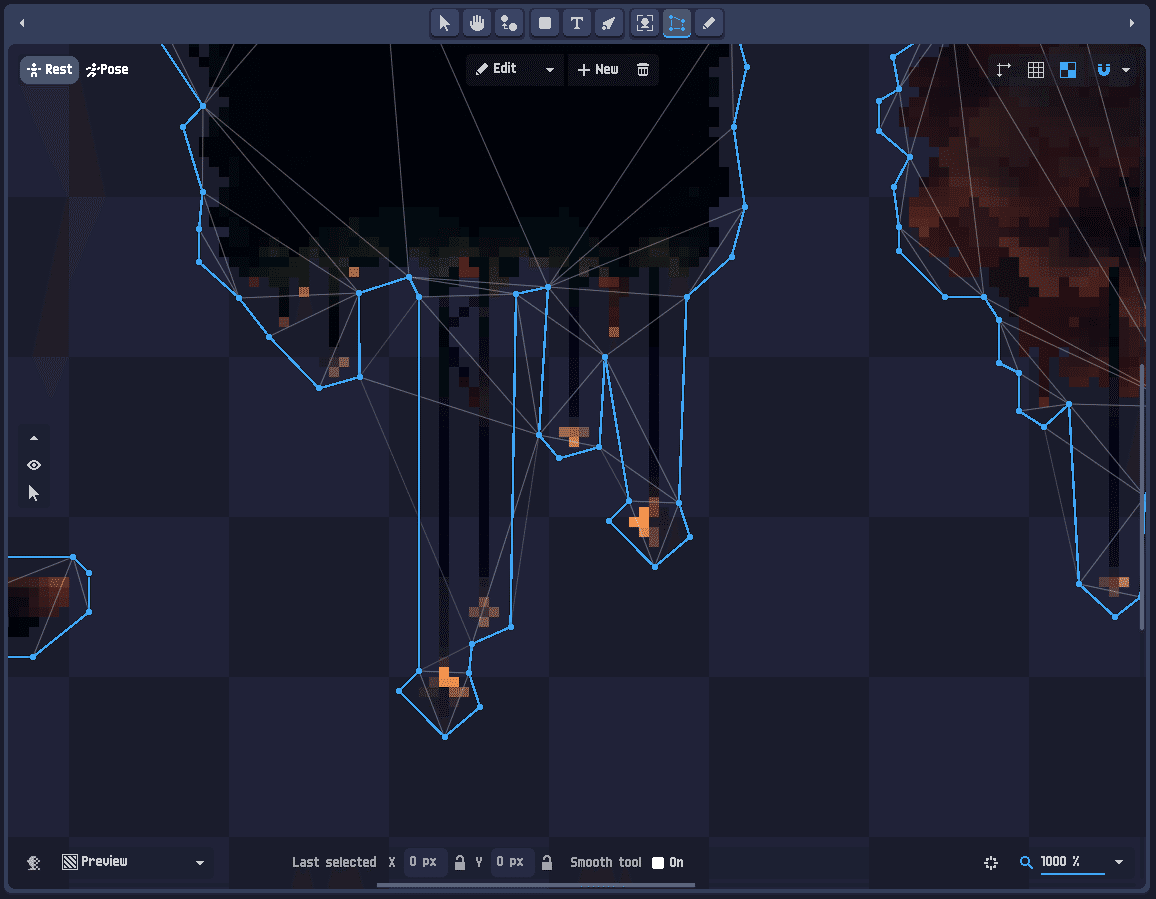This screenshot has width=1156, height=899.
Task: Toggle the eye visibility icon
Action: pos(34,465)
